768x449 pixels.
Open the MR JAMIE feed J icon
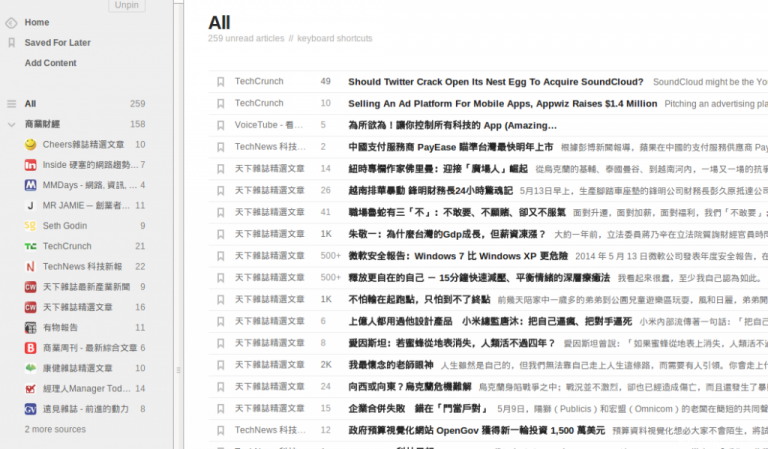click(30, 206)
